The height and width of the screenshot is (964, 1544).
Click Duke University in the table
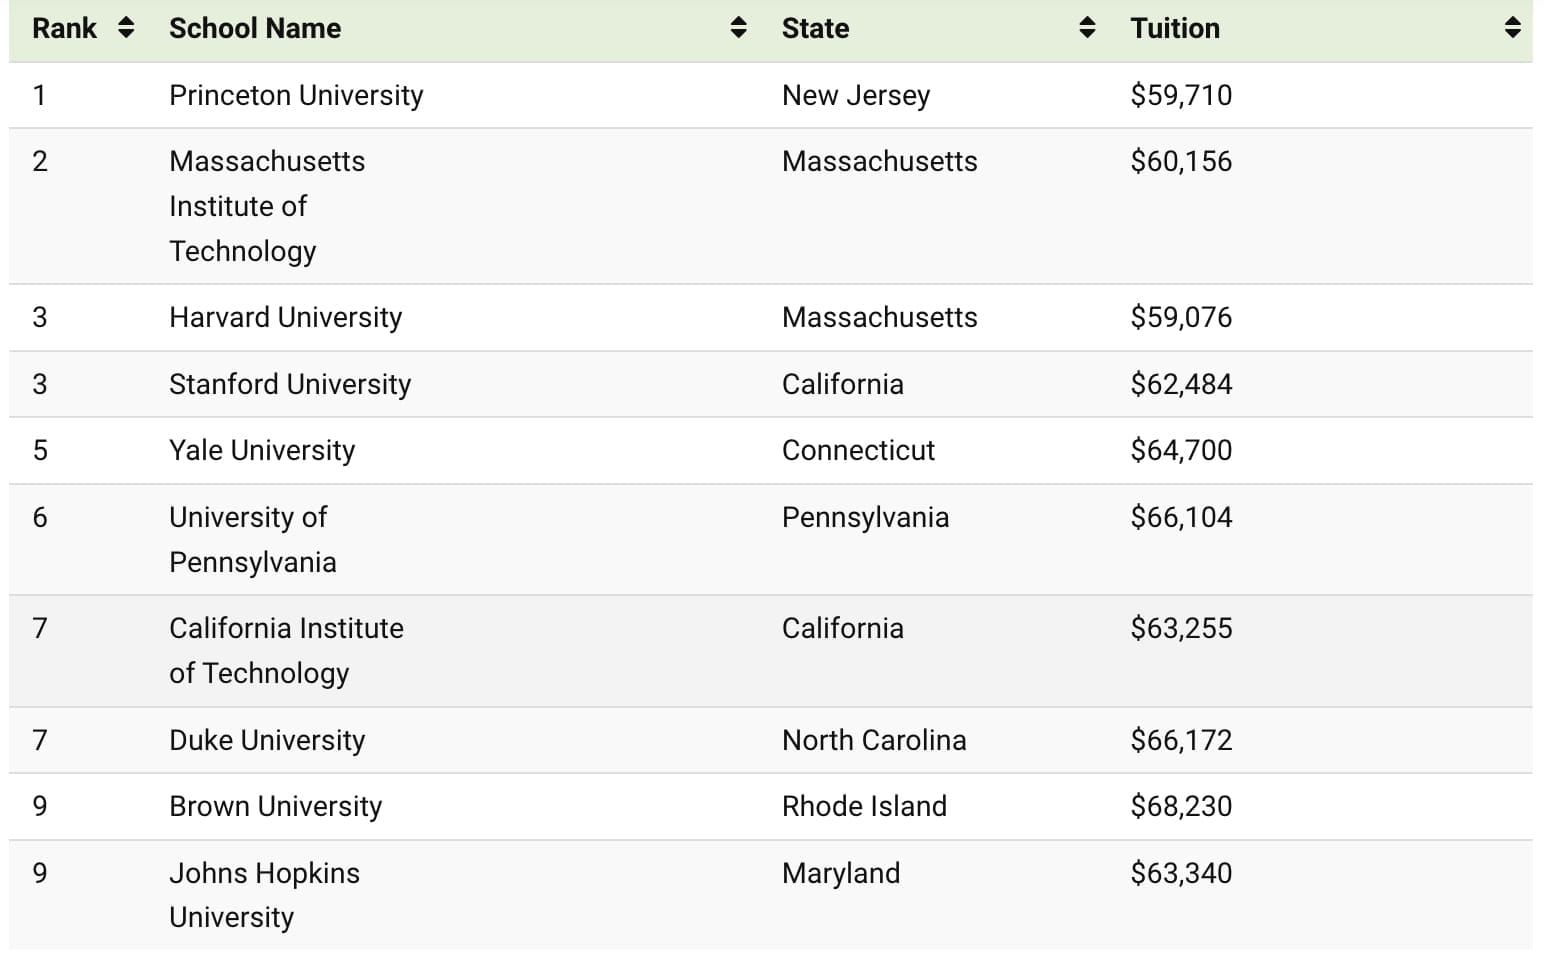coord(267,740)
